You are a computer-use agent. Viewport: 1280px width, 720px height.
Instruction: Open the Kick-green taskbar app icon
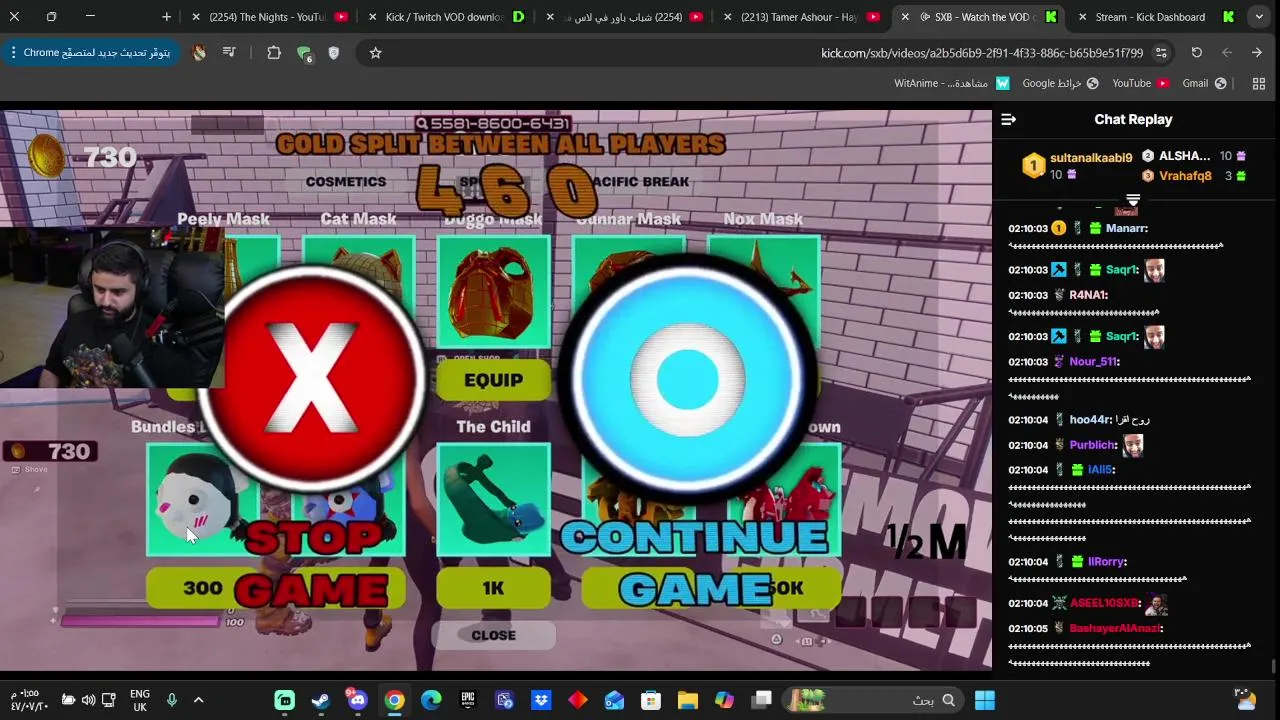[285, 700]
